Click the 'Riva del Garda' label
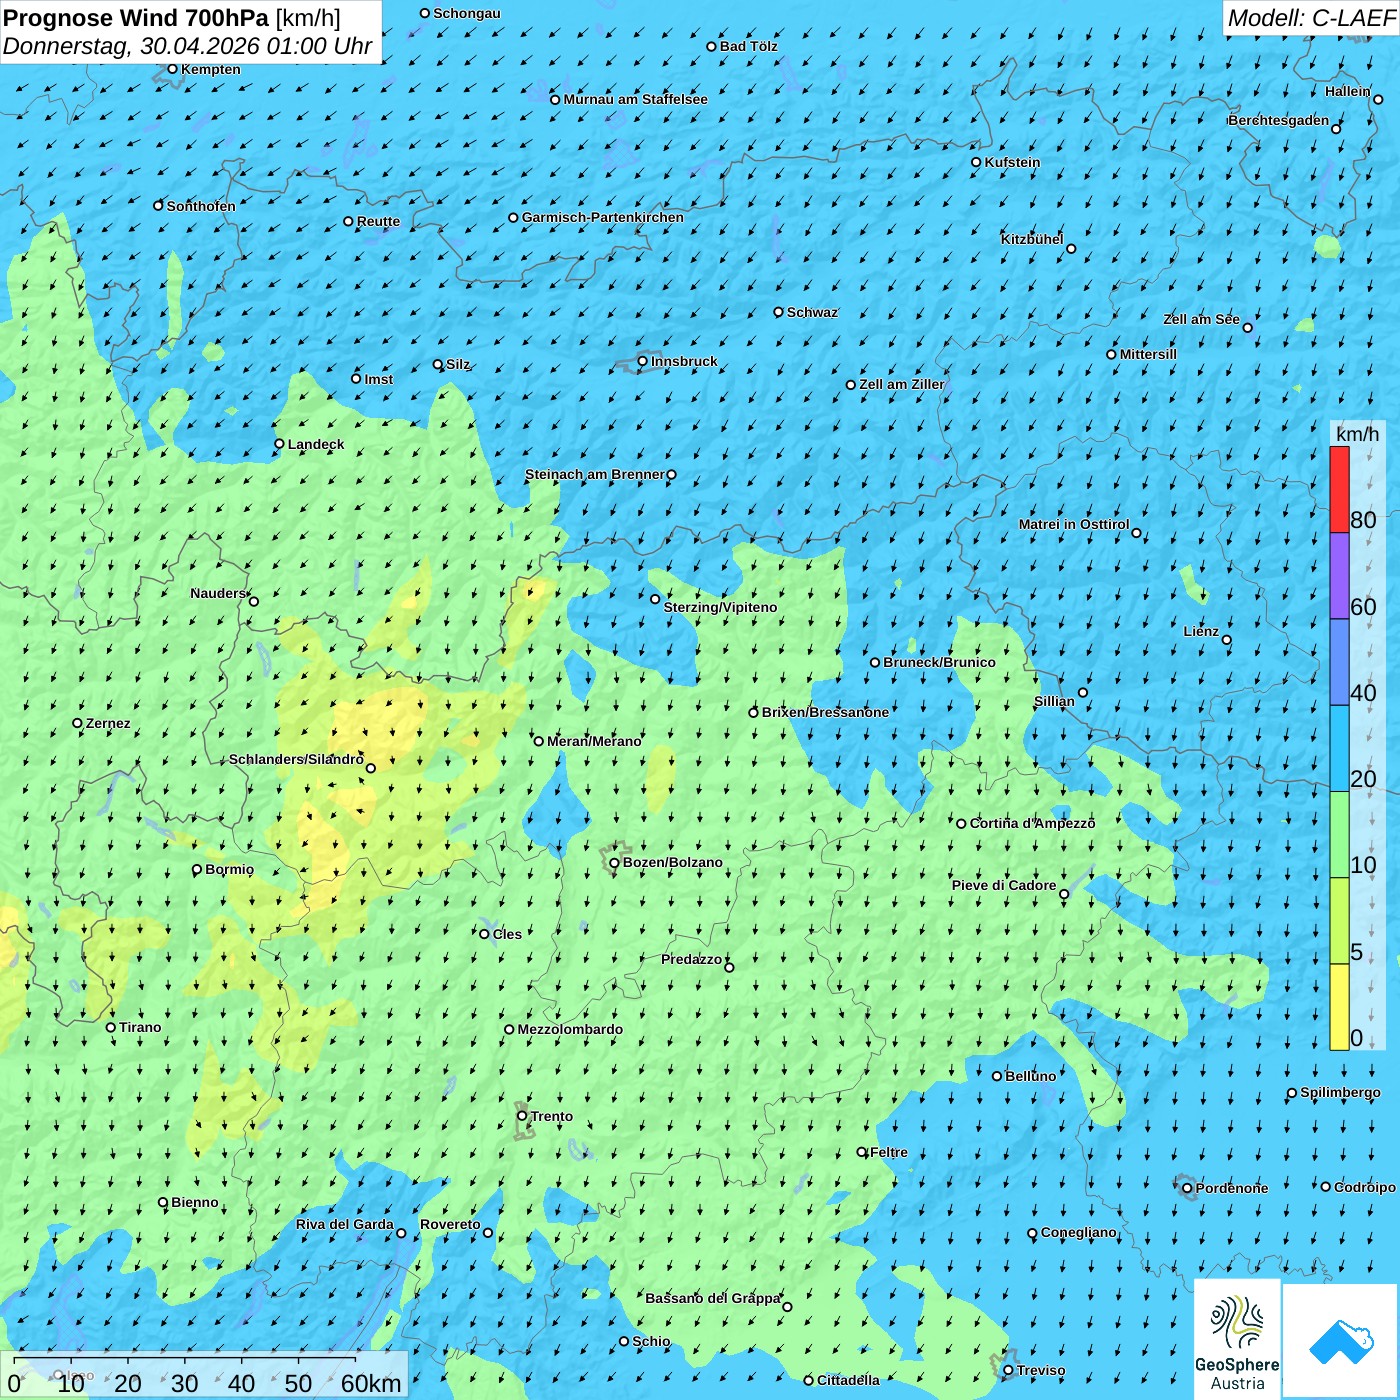The width and height of the screenshot is (1400, 1400). [345, 1224]
